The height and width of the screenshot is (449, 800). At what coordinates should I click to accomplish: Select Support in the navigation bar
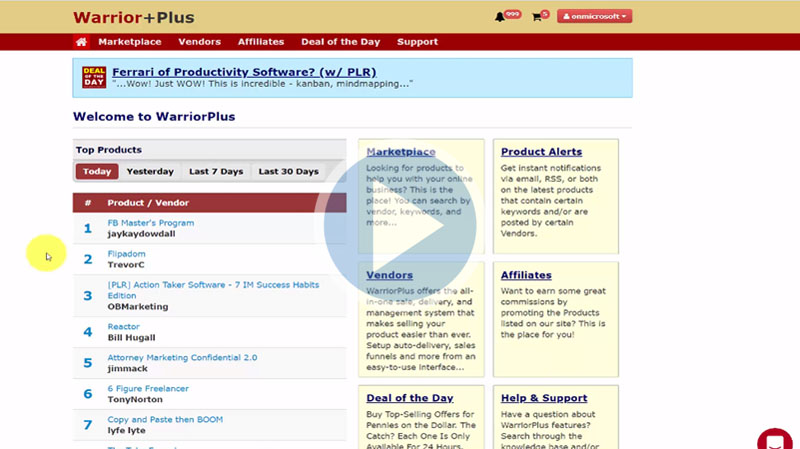pos(417,42)
